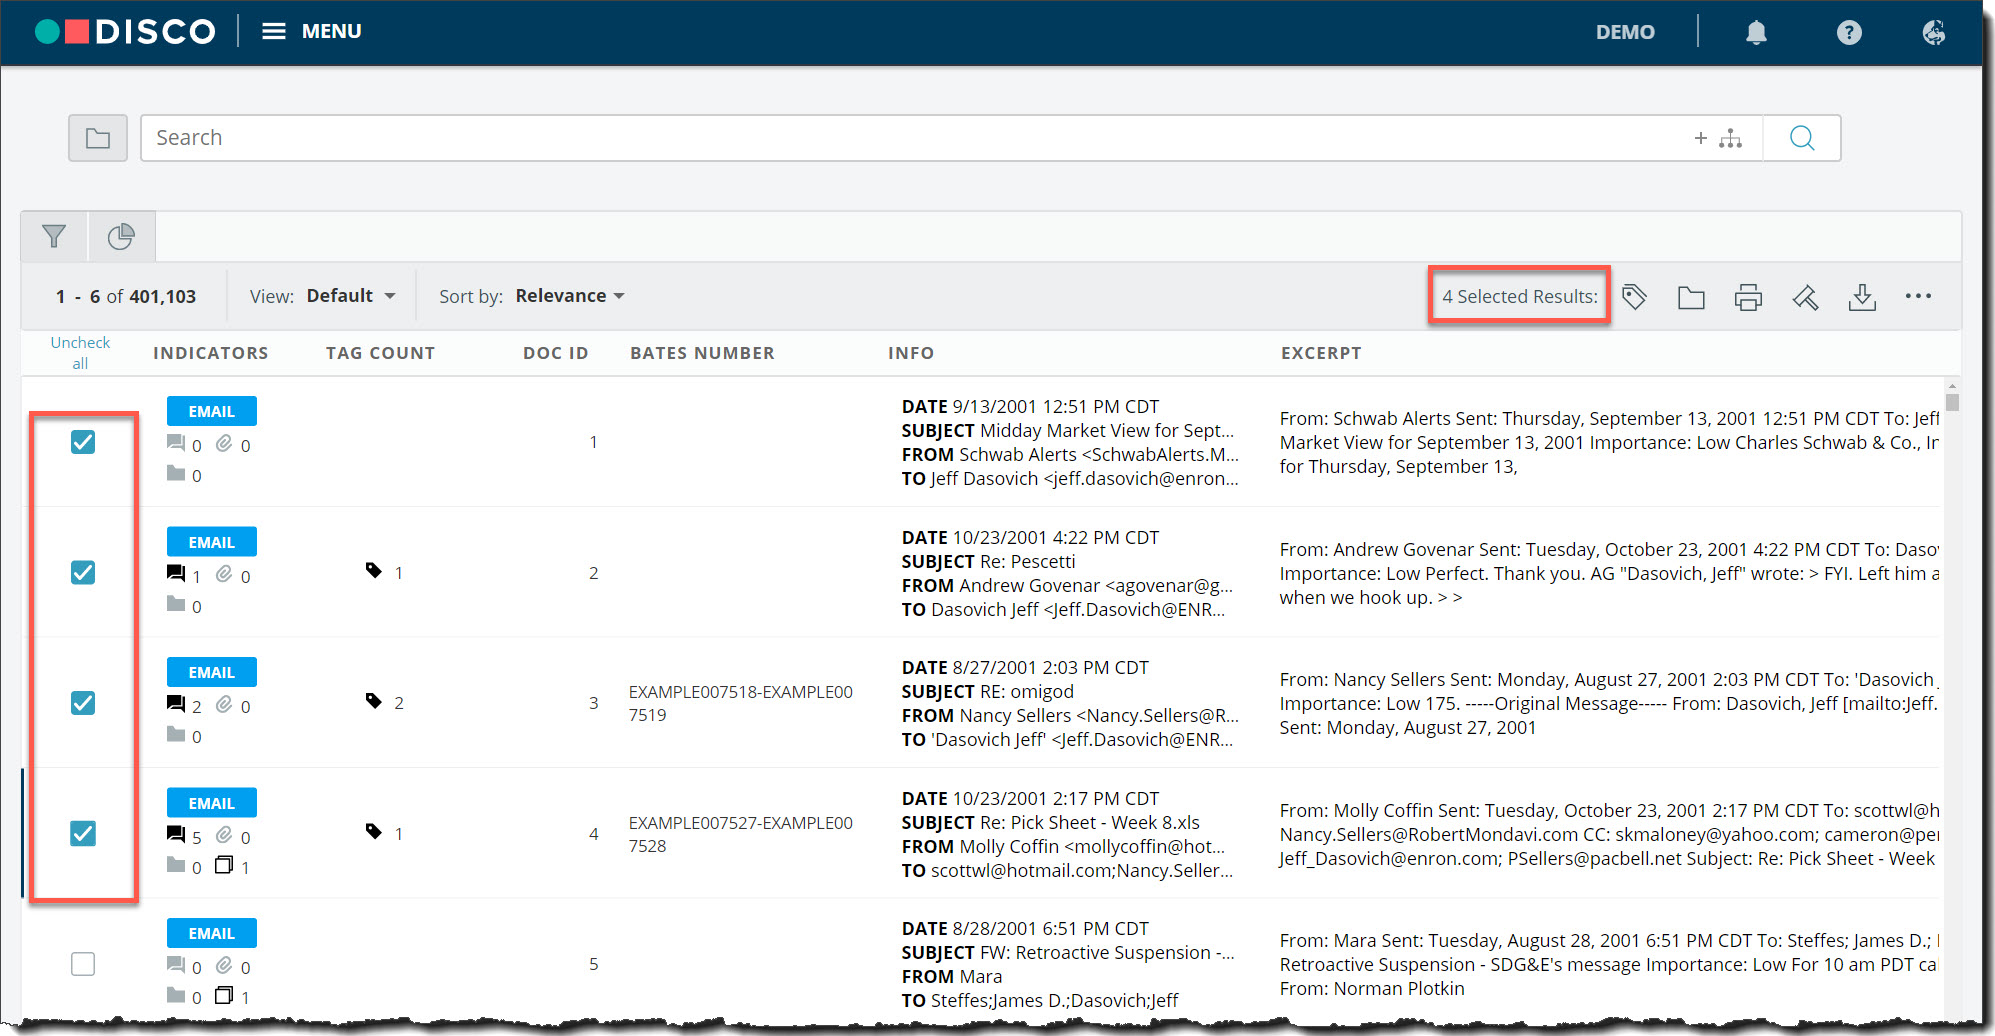This screenshot has height=1036, width=1995.
Task: Add selected results to a folder
Action: point(1691,297)
